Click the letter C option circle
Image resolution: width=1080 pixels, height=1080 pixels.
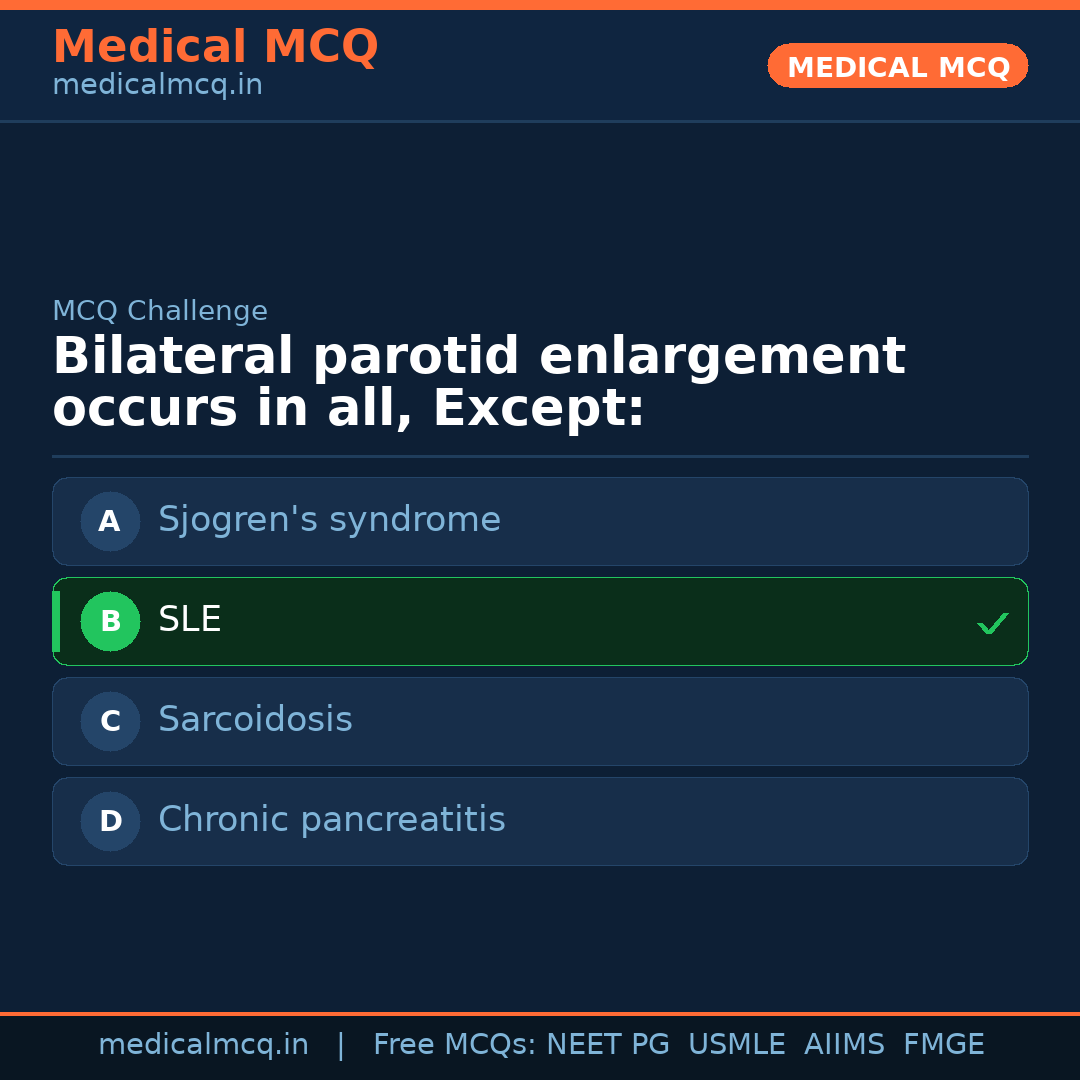coord(110,721)
